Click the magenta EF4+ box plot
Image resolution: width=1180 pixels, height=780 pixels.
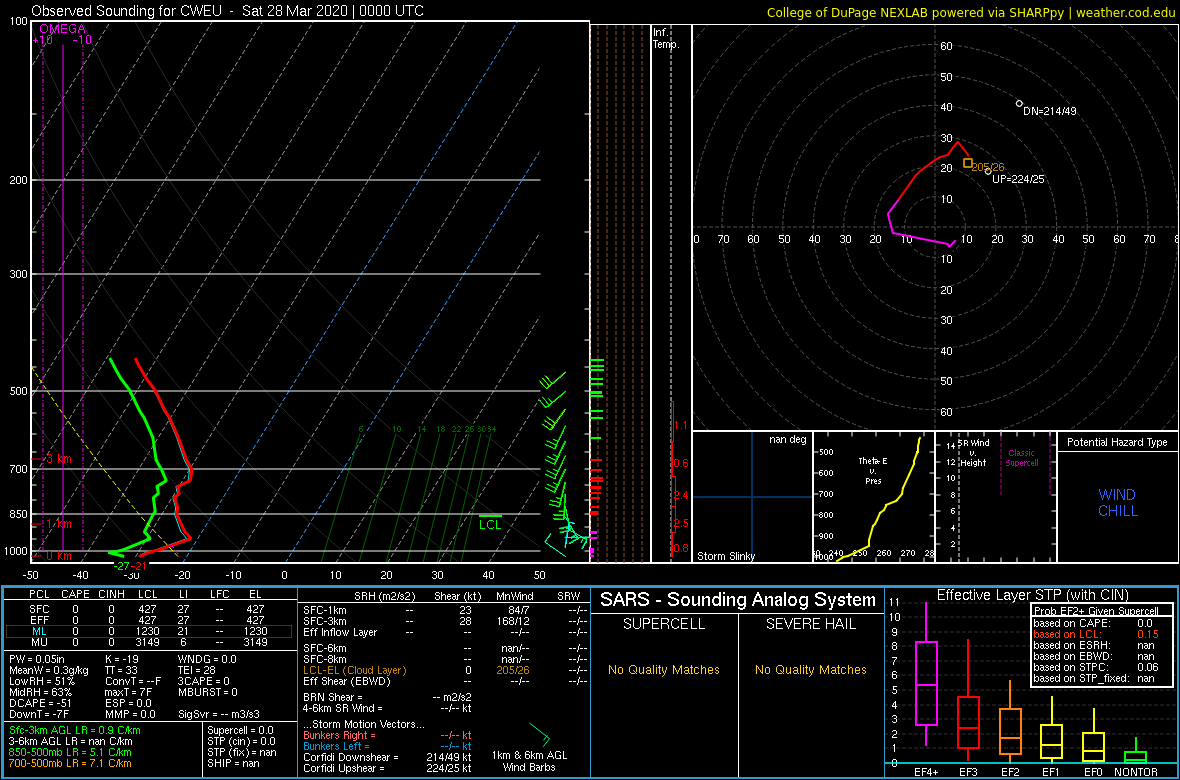925,674
